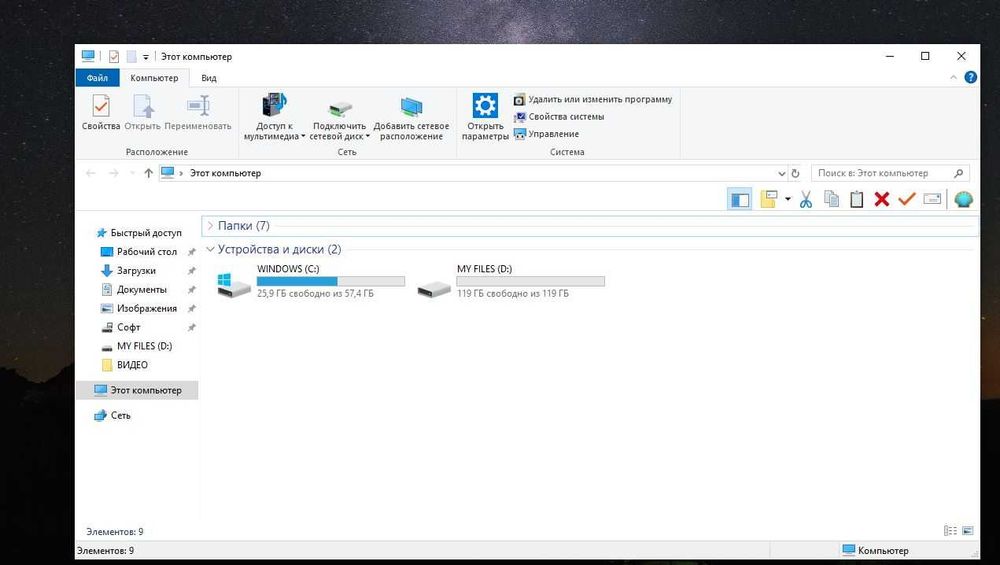This screenshot has height=565, width=1000.
Task: Open recent locations dropdown arrow
Action: click(x=132, y=173)
